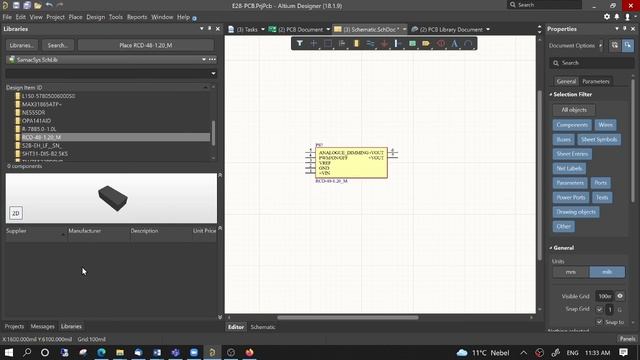Open a project with the folder icon
The image size is (640, 360).
(38, 5)
